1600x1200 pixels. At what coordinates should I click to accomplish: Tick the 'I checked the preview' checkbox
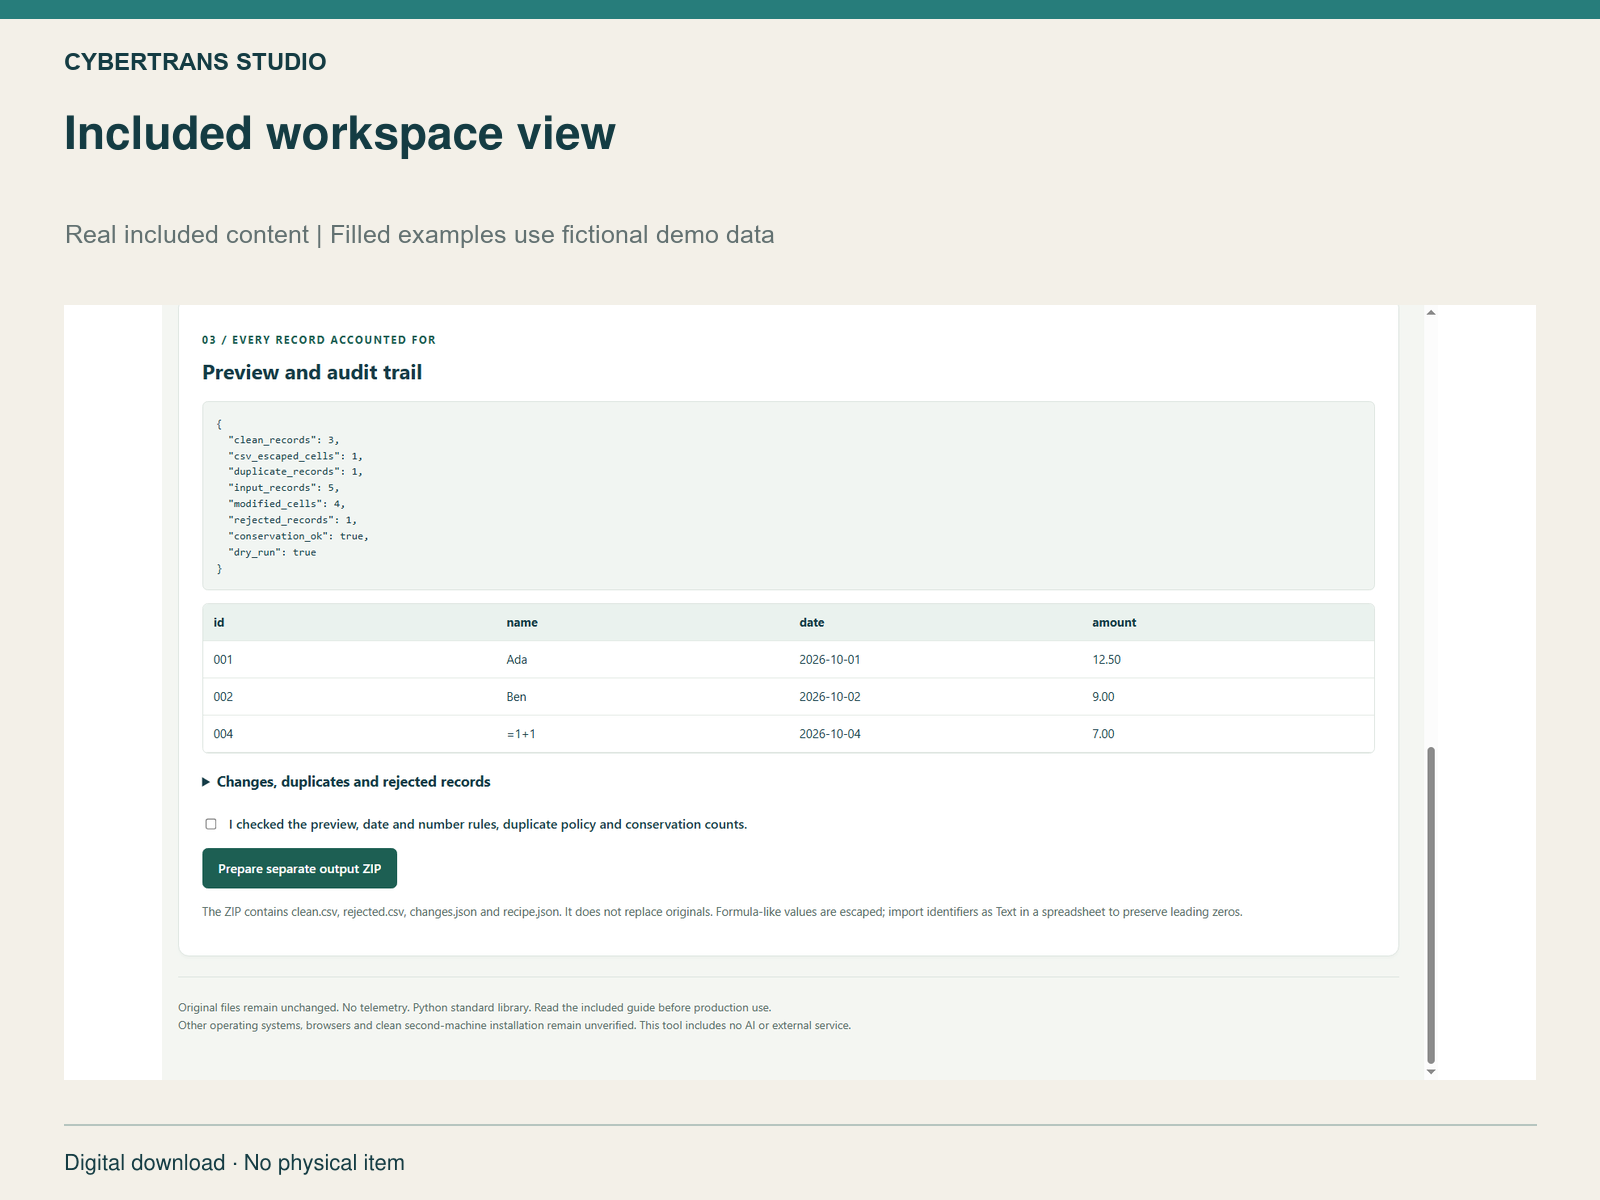coord(211,824)
